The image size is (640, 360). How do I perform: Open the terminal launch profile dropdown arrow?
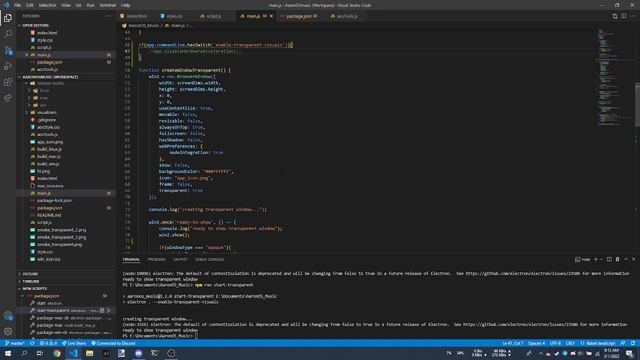[x=601, y=259]
